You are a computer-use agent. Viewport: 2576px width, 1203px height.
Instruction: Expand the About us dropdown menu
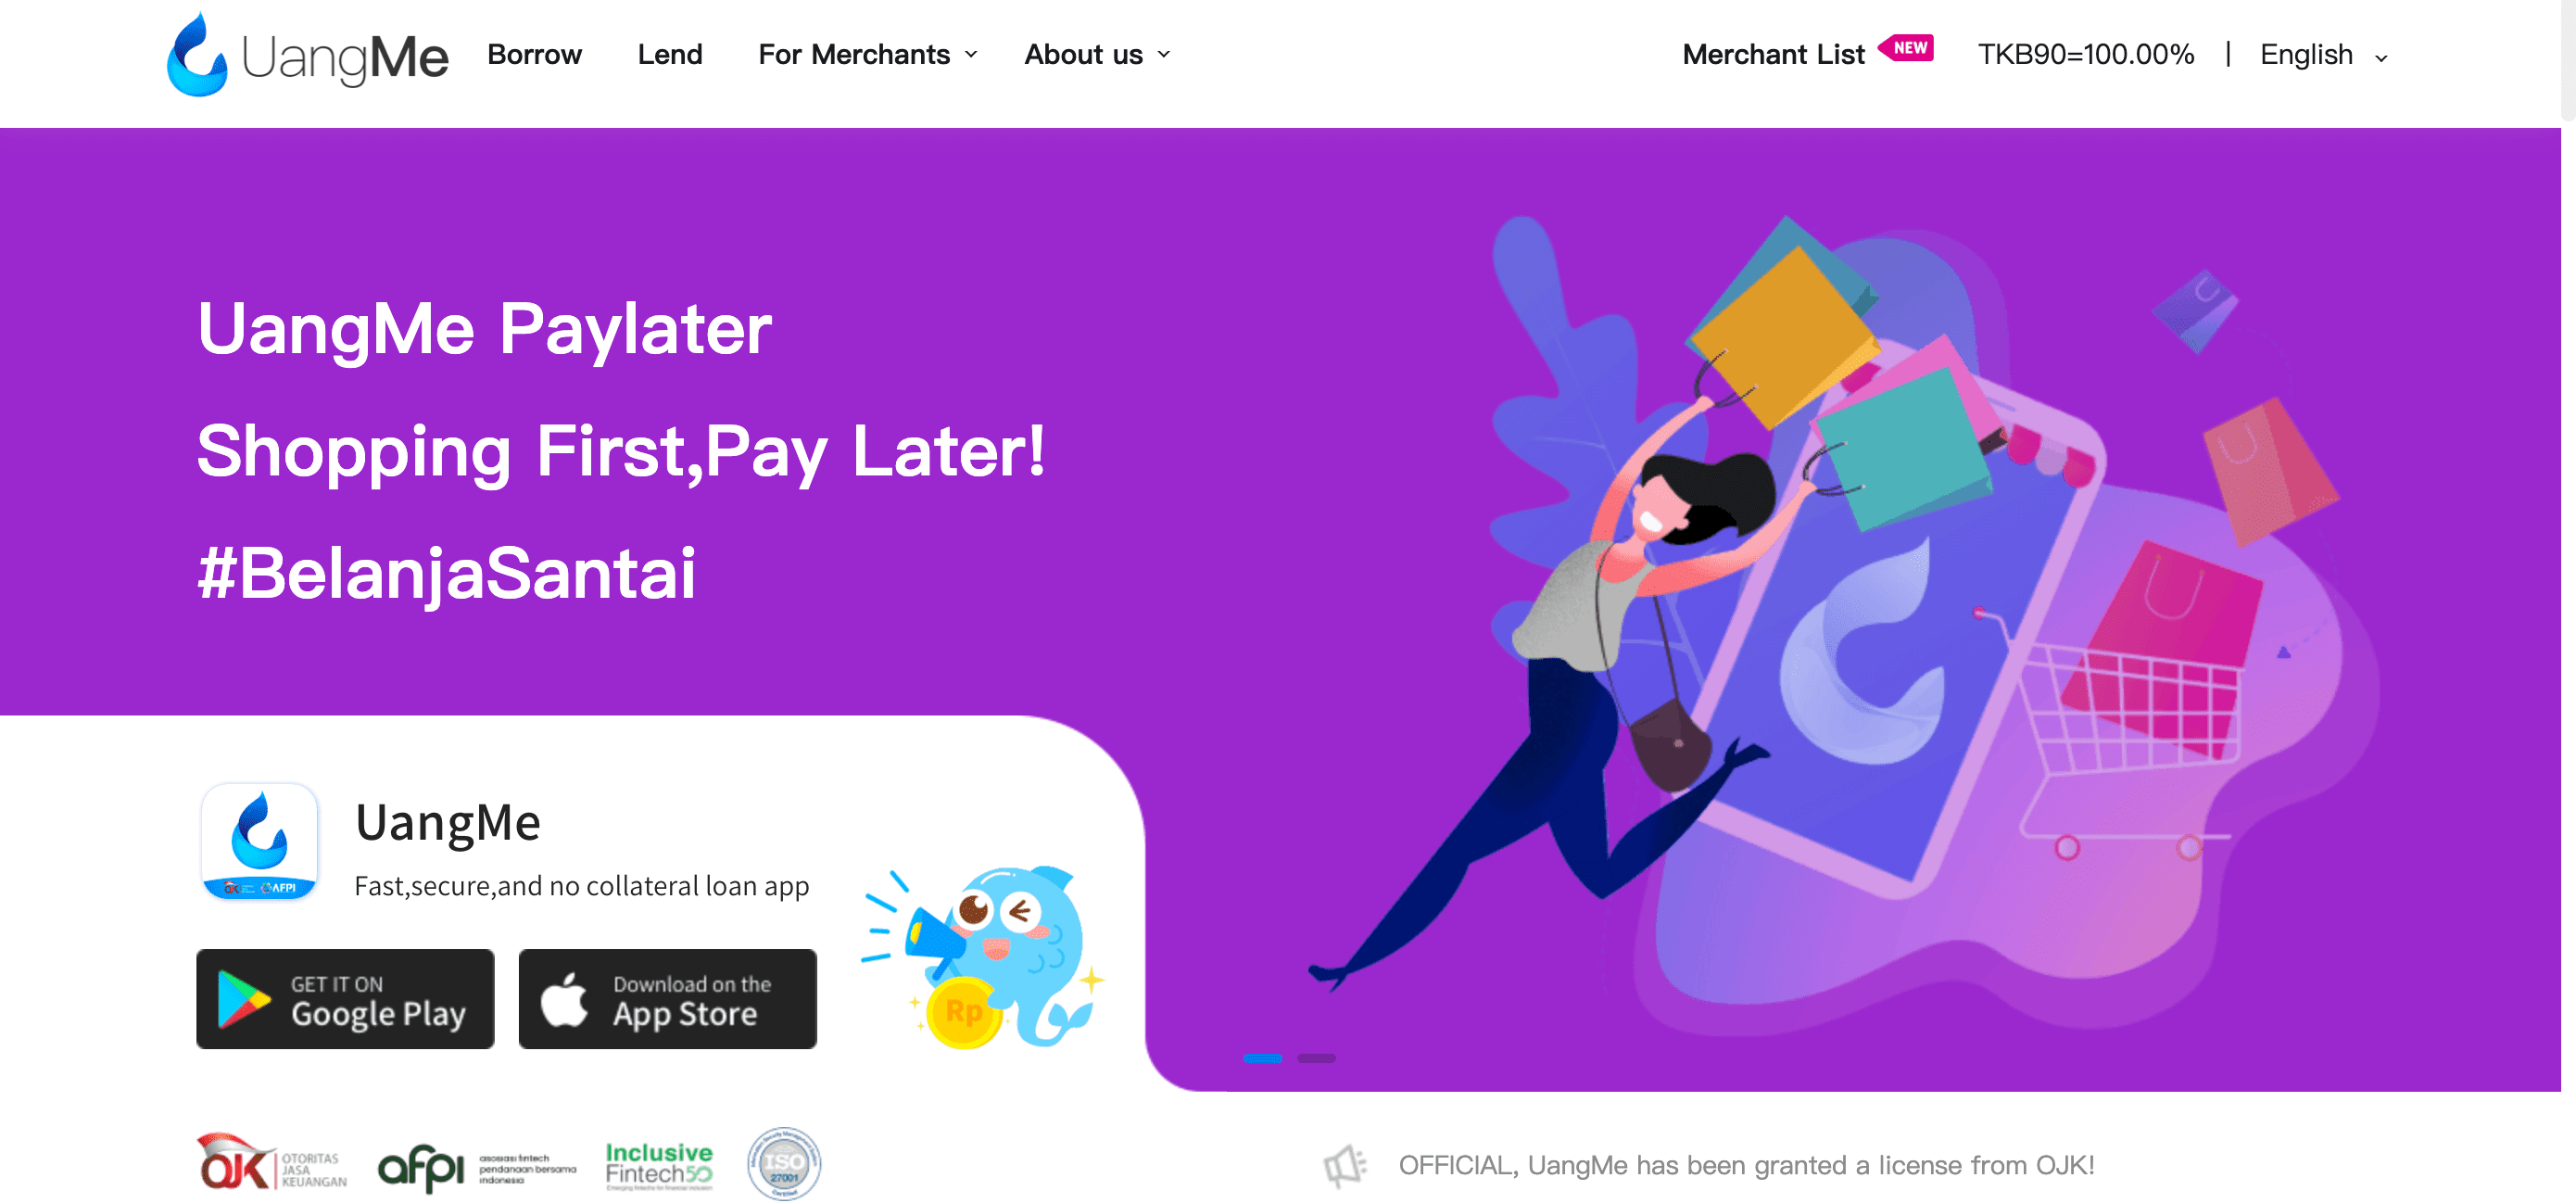click(1097, 54)
